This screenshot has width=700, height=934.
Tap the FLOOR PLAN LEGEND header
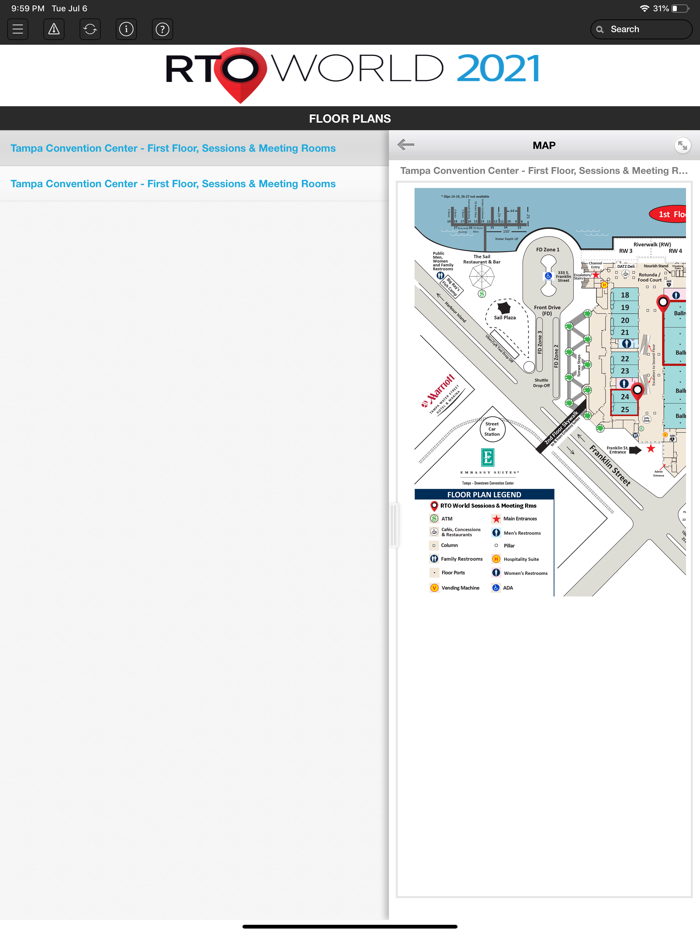point(484,494)
